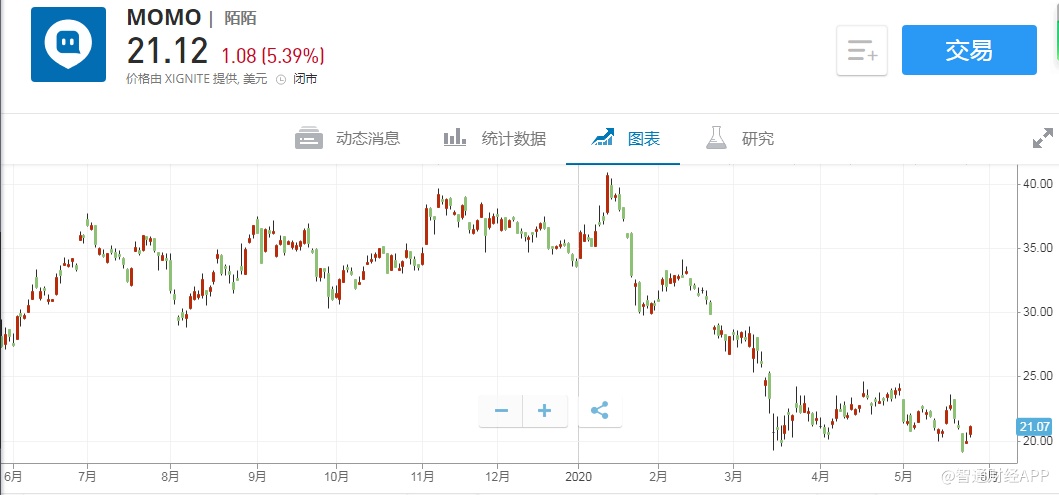Viewport: 1059px width, 495px height.
Task: Open the 动态消息 news feed tab
Action: pos(348,139)
